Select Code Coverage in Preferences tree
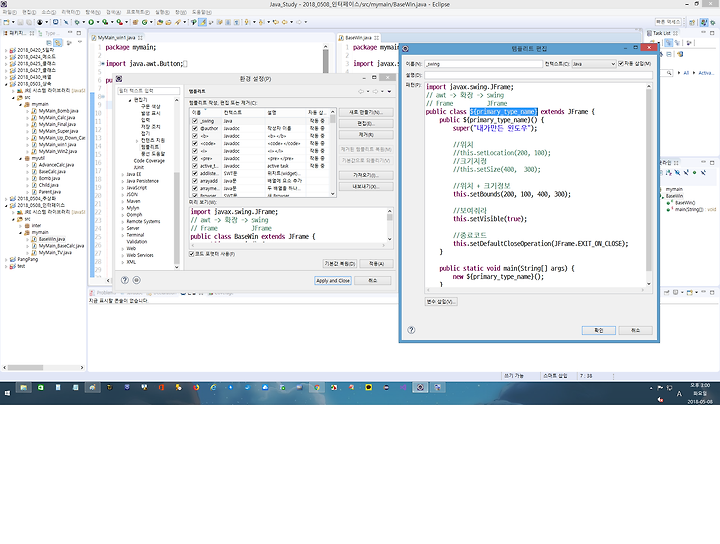 (x=149, y=161)
